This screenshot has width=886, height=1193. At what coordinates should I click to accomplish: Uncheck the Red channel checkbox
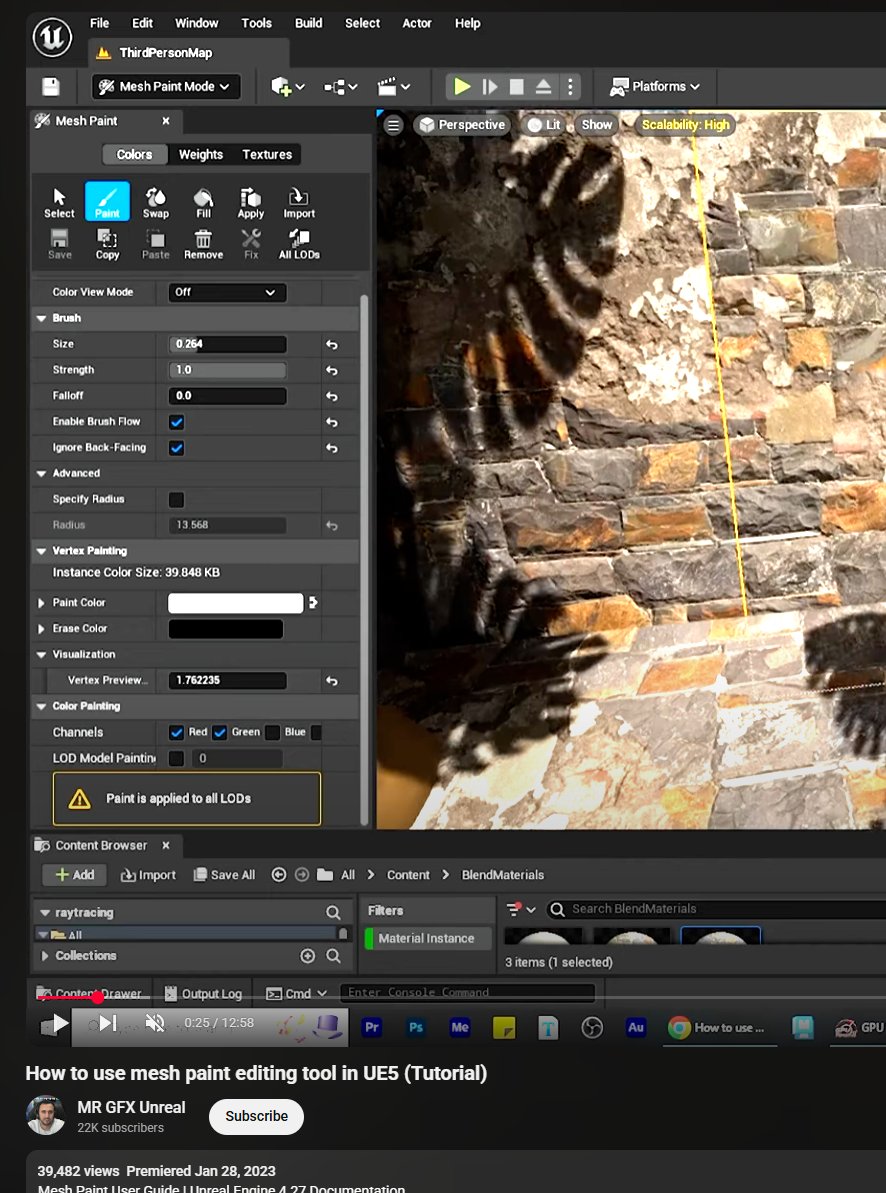(x=177, y=733)
